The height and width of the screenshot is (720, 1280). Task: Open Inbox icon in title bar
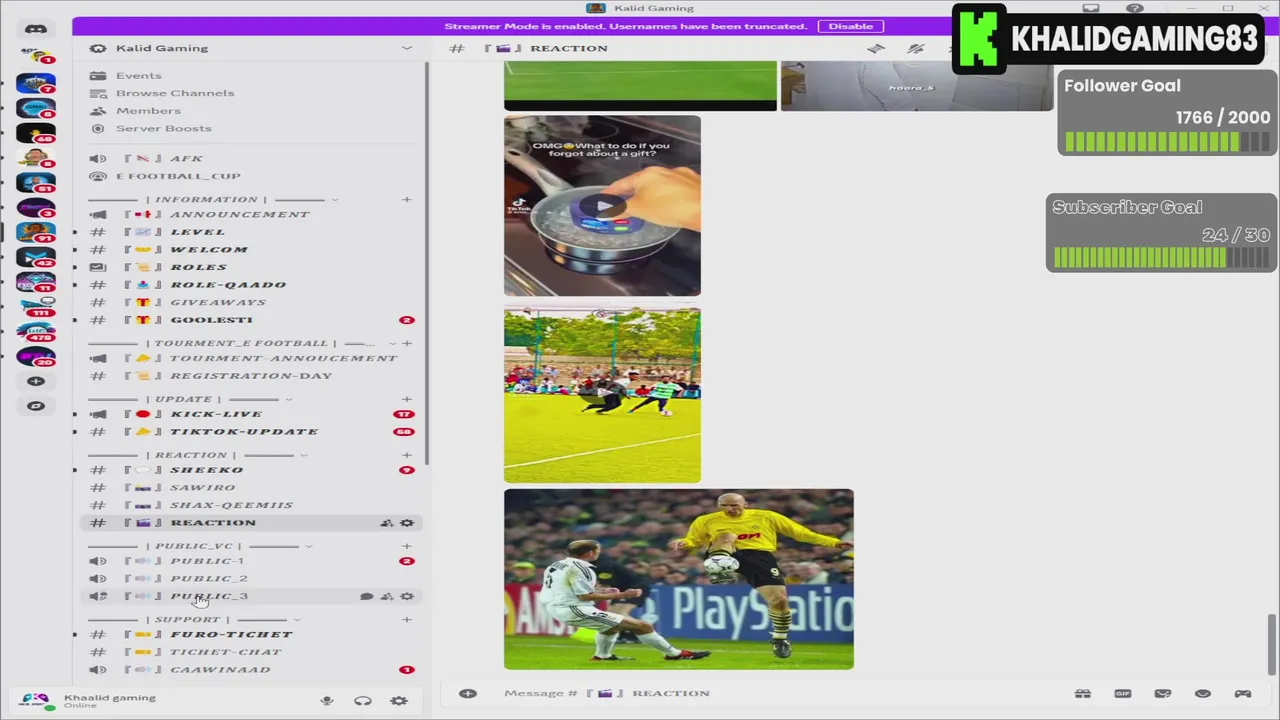click(x=1091, y=8)
